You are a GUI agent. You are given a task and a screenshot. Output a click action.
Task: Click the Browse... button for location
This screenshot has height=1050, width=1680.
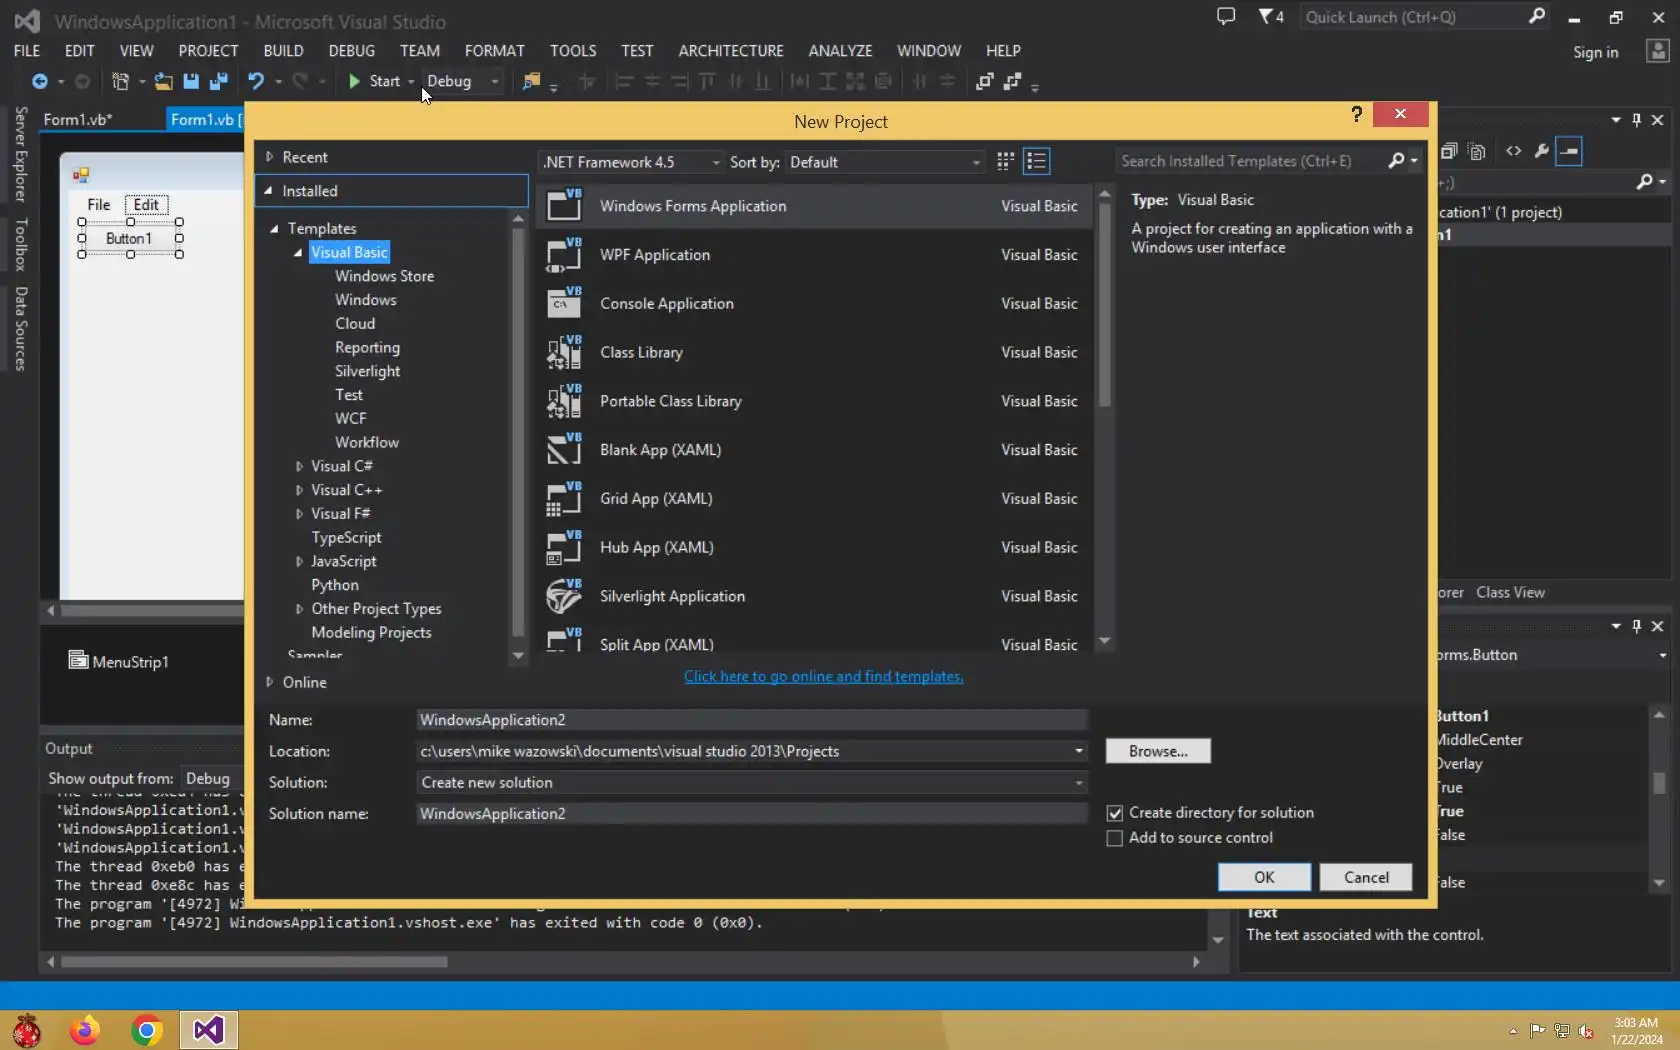[1158, 751]
